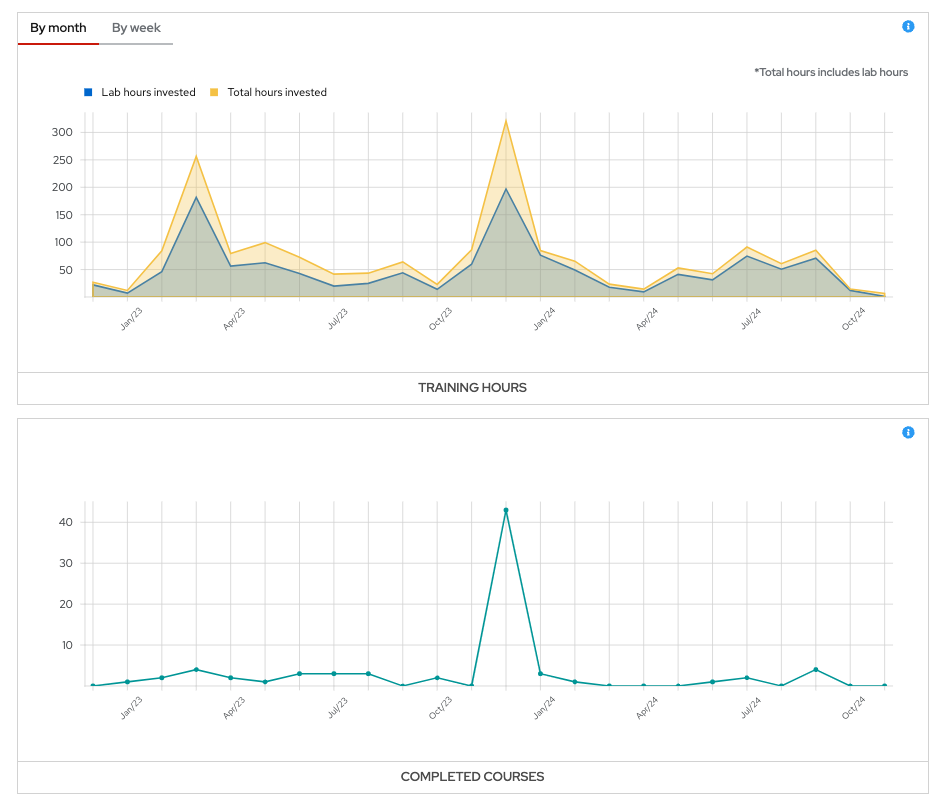The width and height of the screenshot is (942, 801).
Task: Click the TRAINING HOURS panel title
Action: (x=472, y=388)
